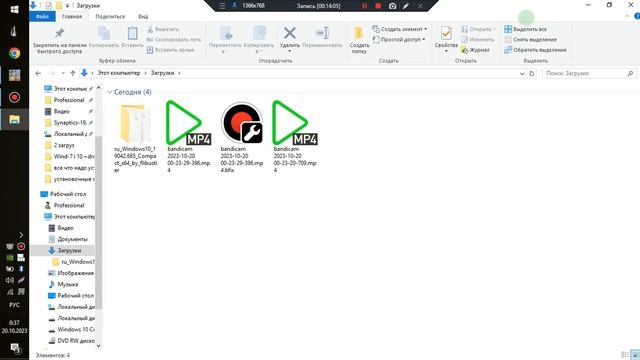Click Вырезать scissors in the ribbon

pyautogui.click(x=163, y=29)
